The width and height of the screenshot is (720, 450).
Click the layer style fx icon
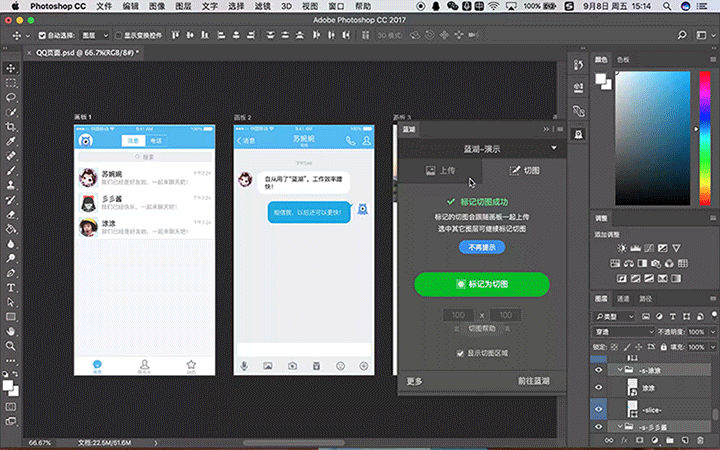[x=624, y=440]
